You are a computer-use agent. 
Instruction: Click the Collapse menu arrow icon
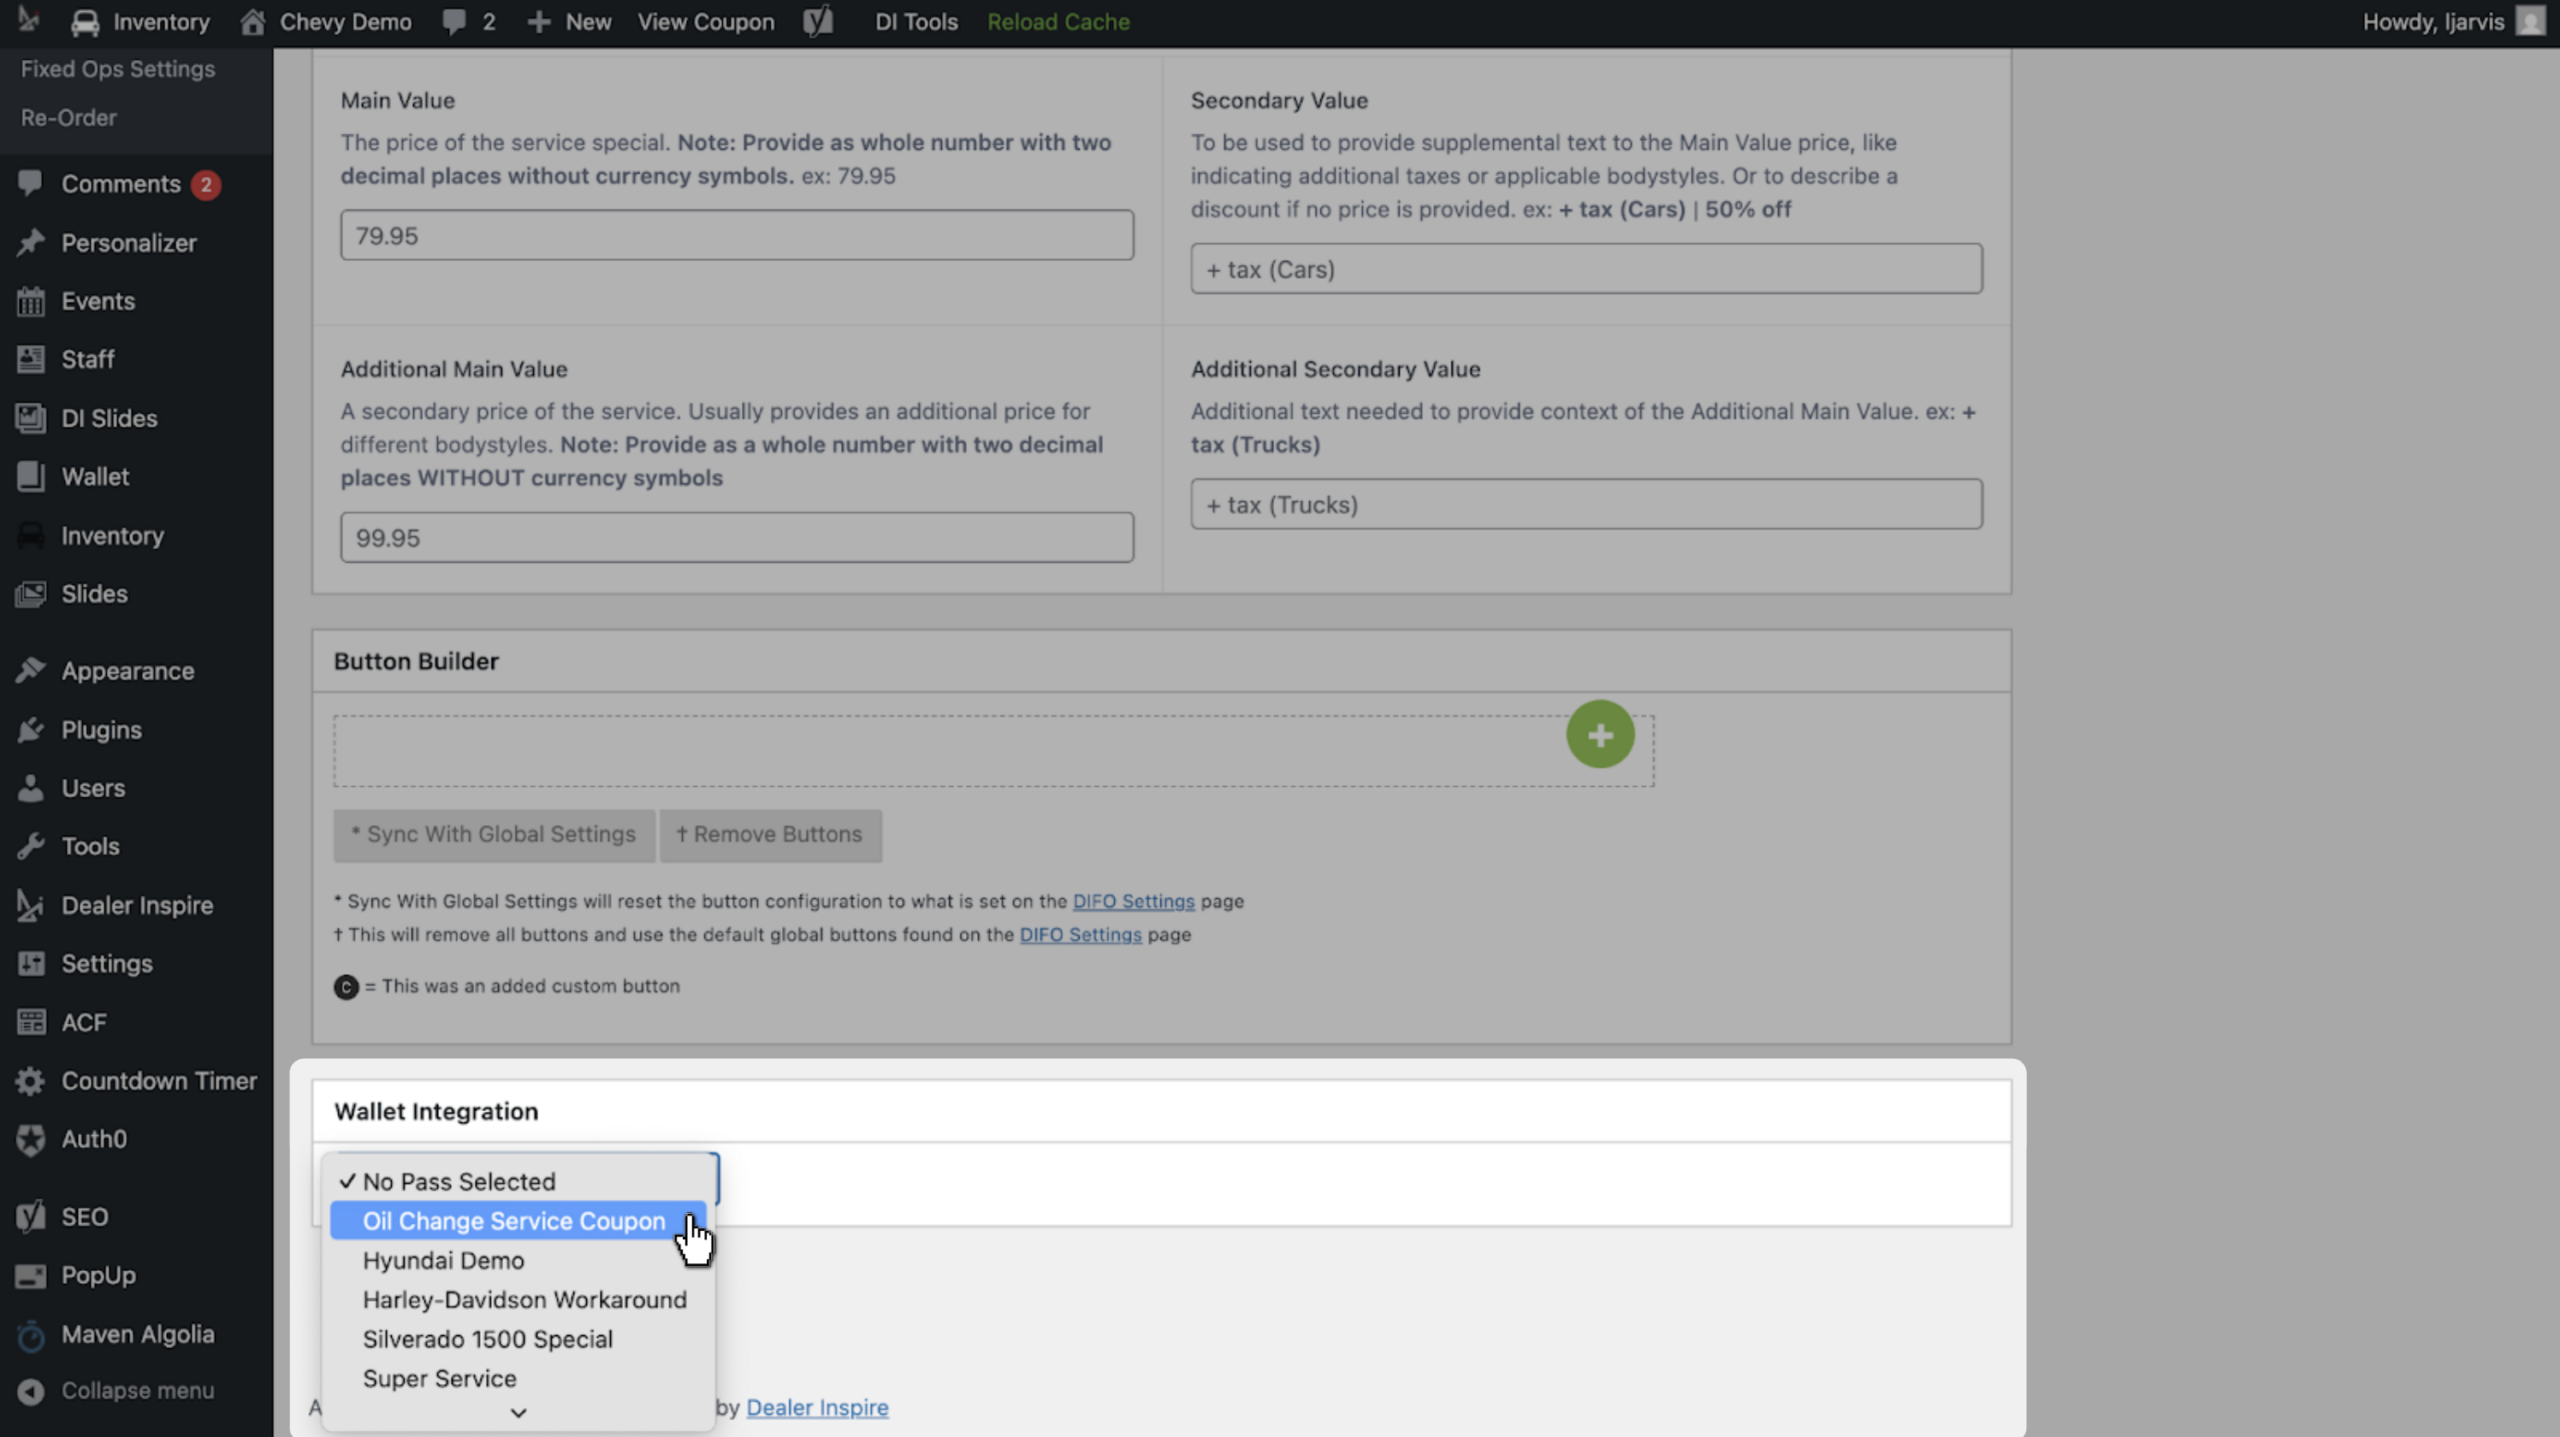[30, 1391]
